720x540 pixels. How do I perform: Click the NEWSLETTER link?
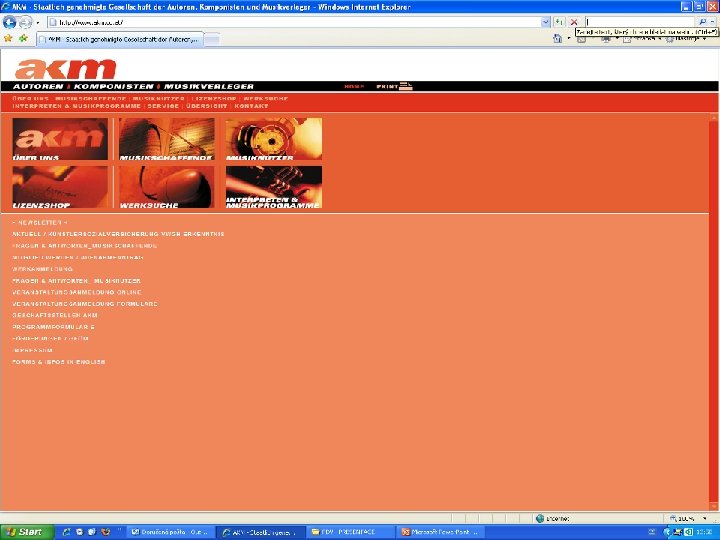[x=39, y=222]
